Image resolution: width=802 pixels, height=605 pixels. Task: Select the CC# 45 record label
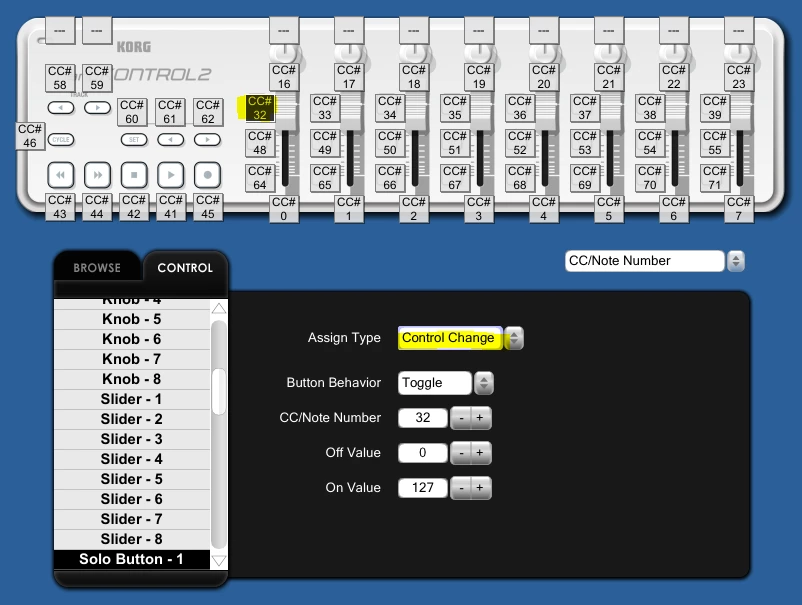pos(208,207)
